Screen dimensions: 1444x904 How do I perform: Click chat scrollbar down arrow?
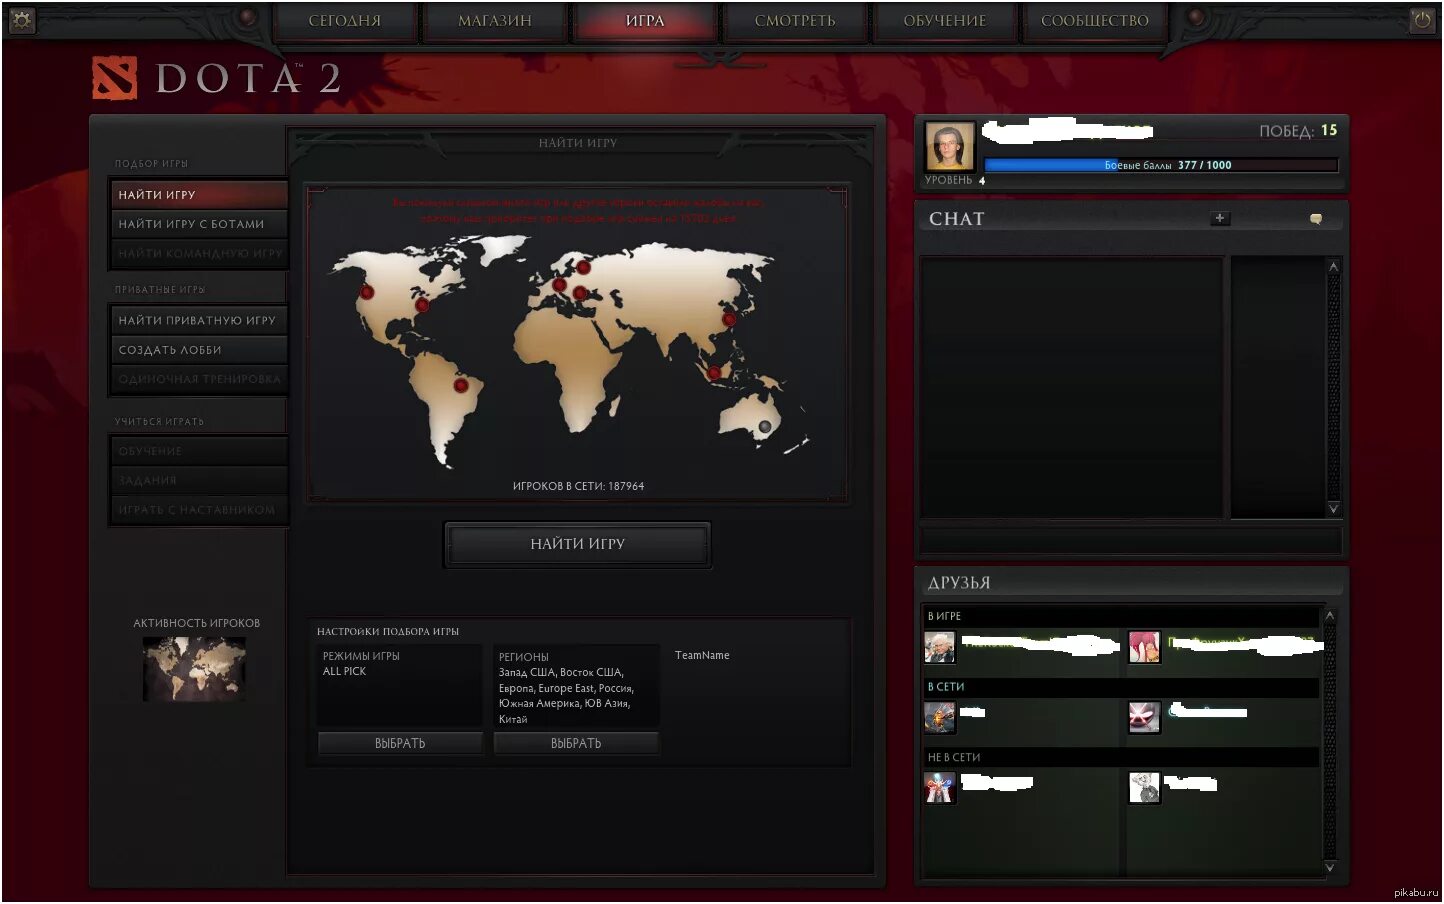pyautogui.click(x=1333, y=508)
